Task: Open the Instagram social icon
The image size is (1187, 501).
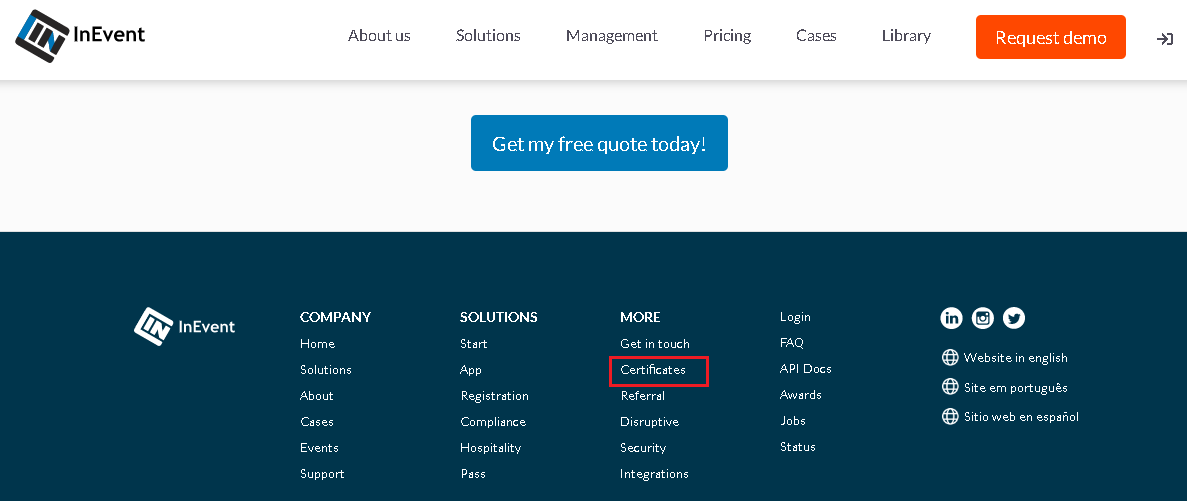Action: (x=983, y=318)
